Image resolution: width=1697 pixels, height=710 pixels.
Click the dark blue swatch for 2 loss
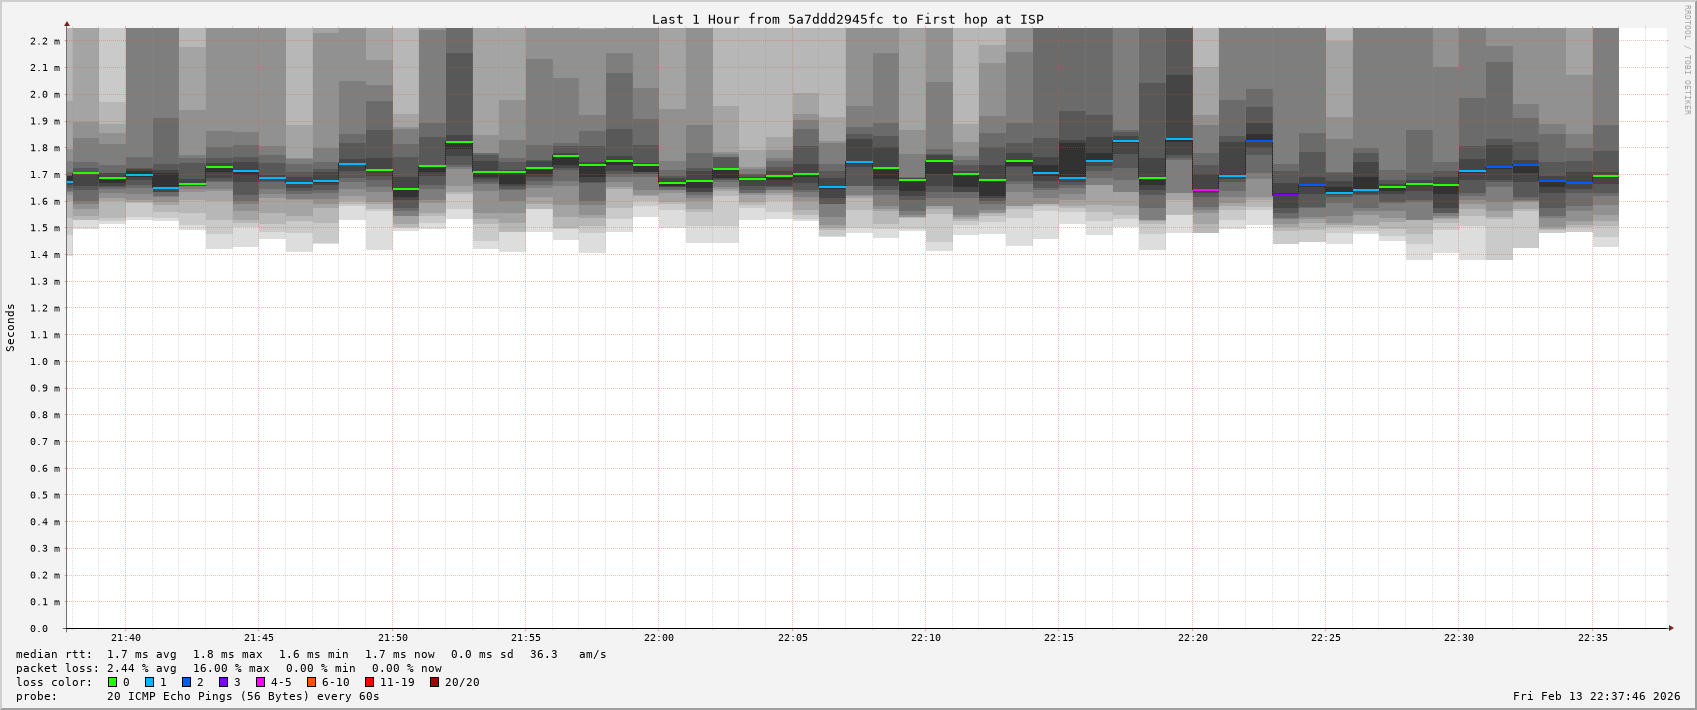click(187, 682)
